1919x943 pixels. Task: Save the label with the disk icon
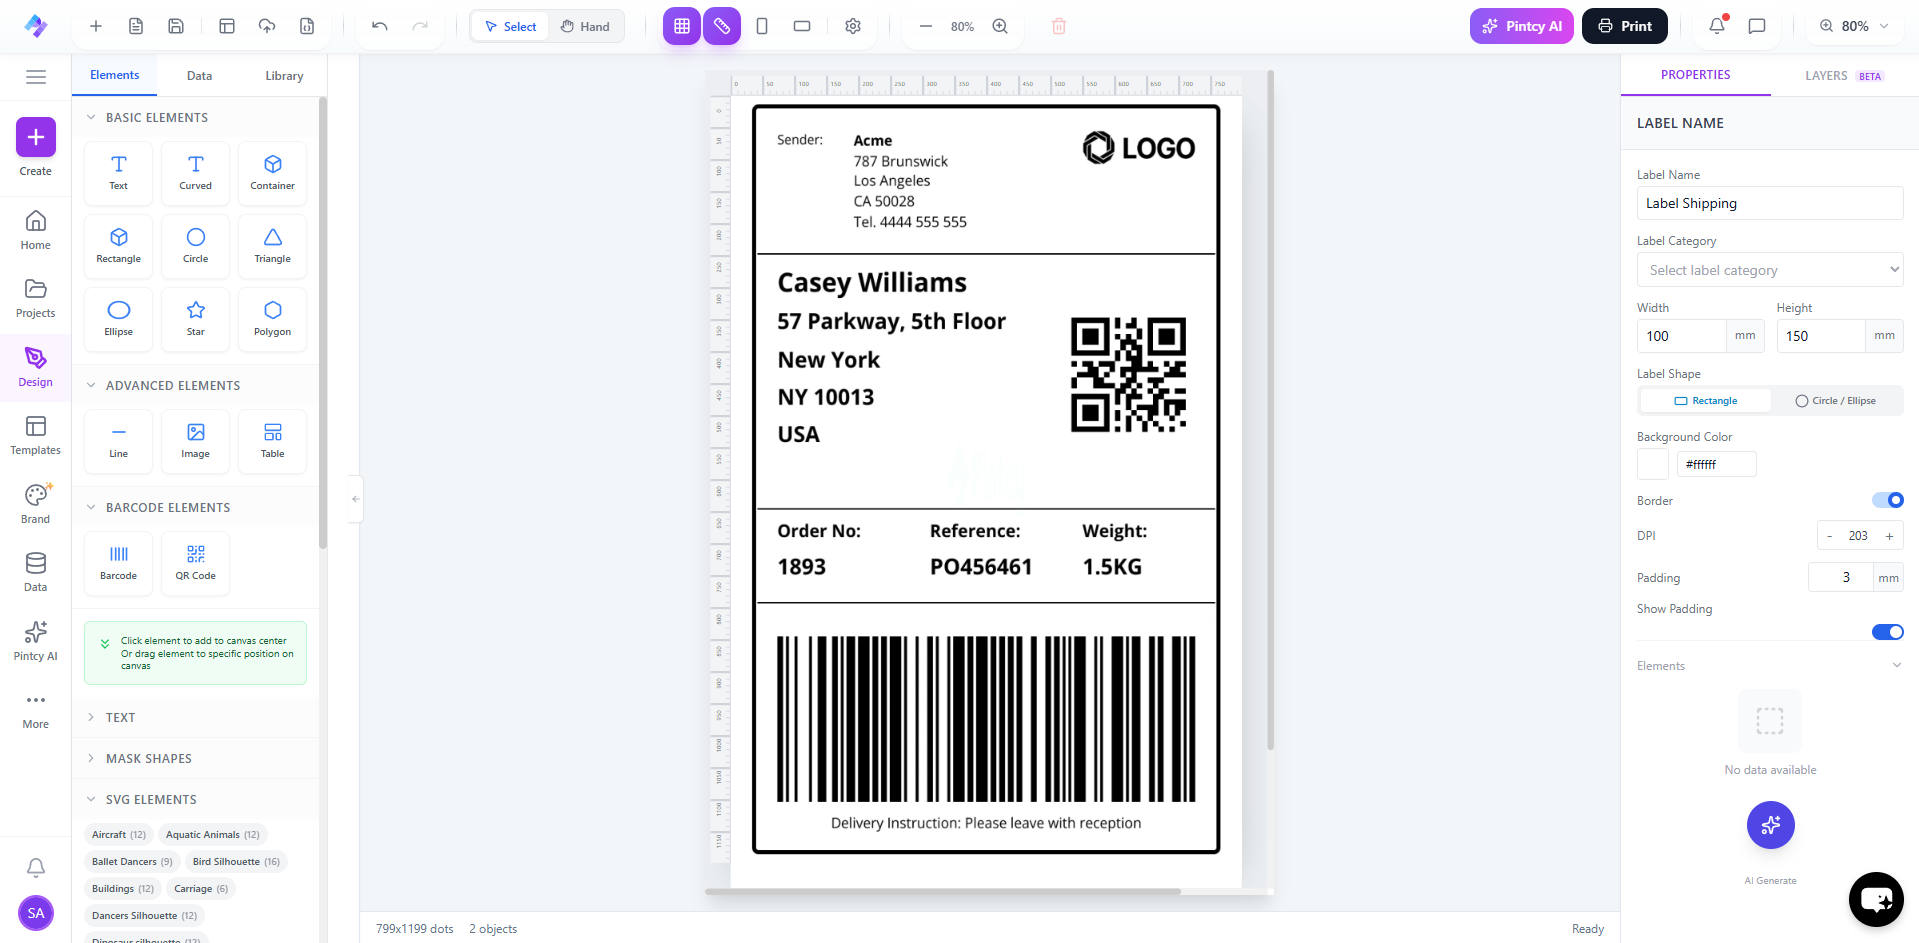click(x=176, y=26)
